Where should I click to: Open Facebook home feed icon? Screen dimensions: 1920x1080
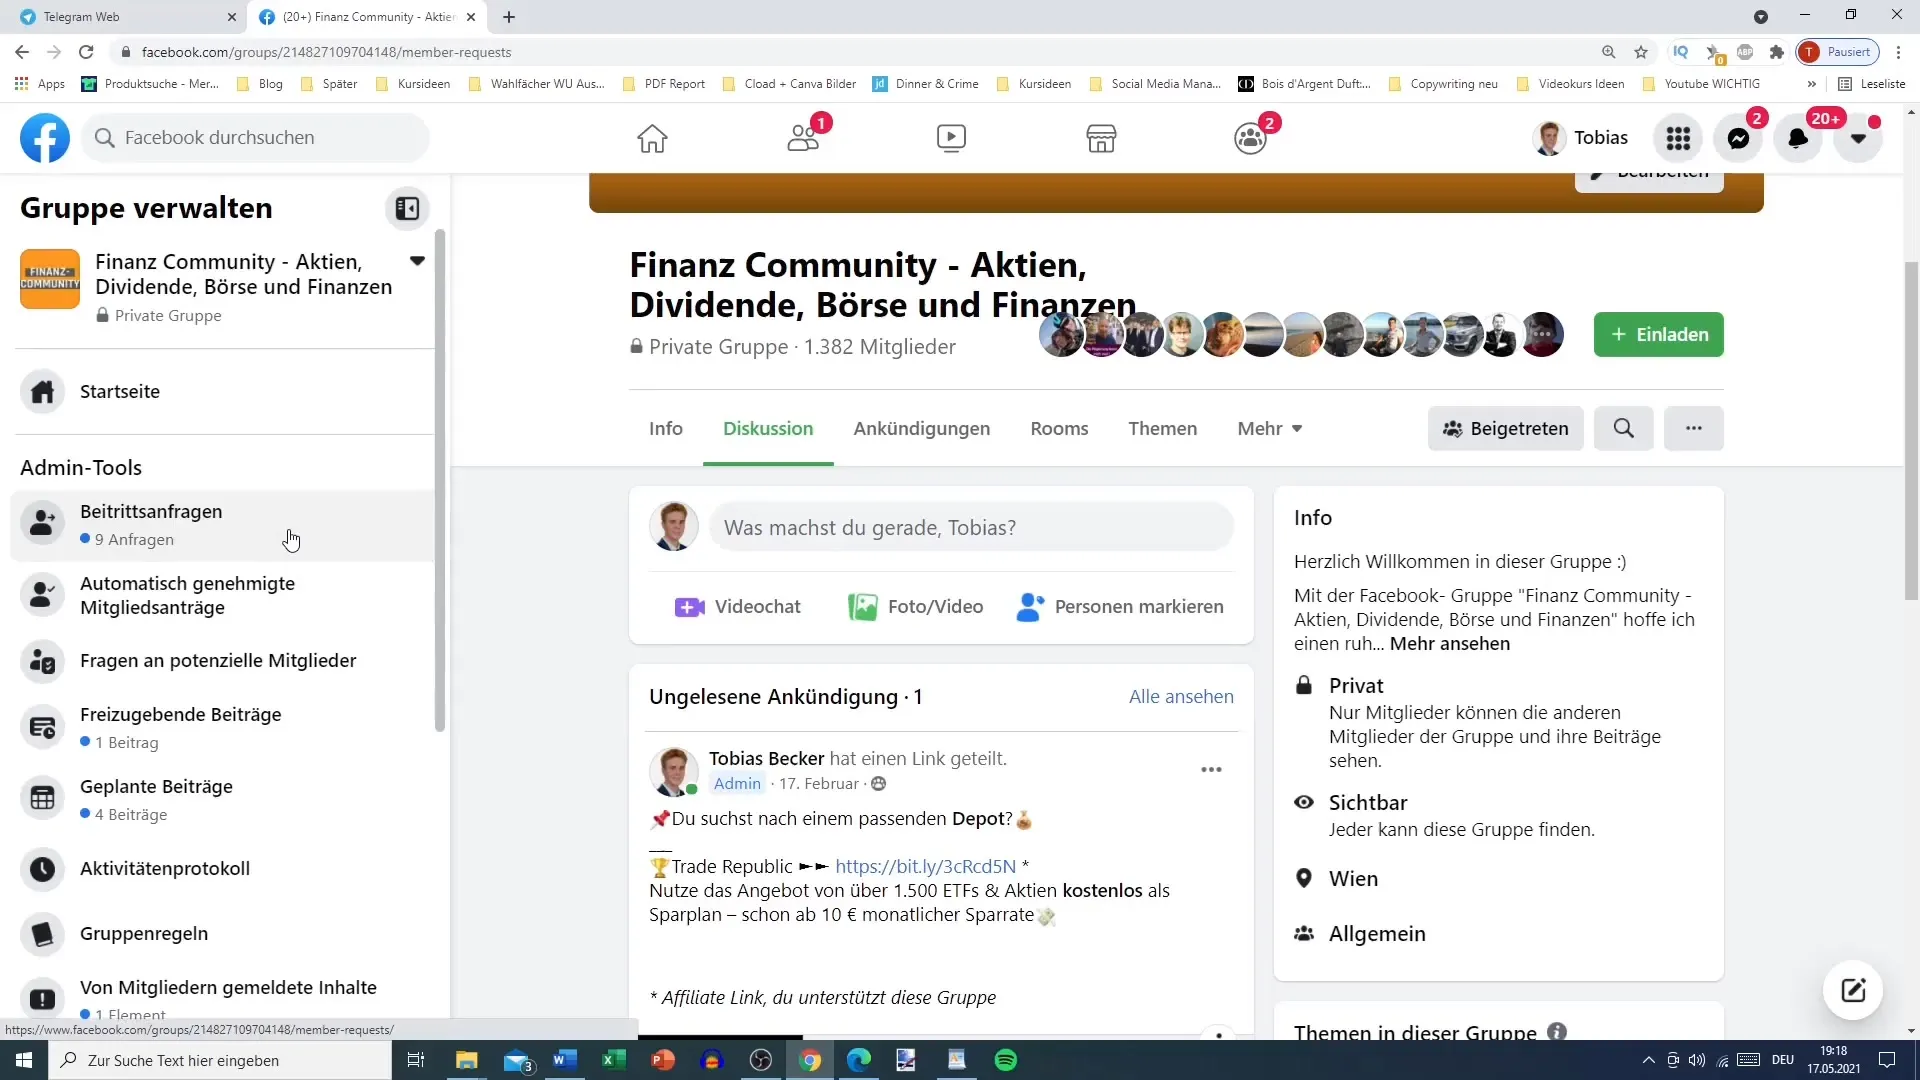(x=652, y=138)
